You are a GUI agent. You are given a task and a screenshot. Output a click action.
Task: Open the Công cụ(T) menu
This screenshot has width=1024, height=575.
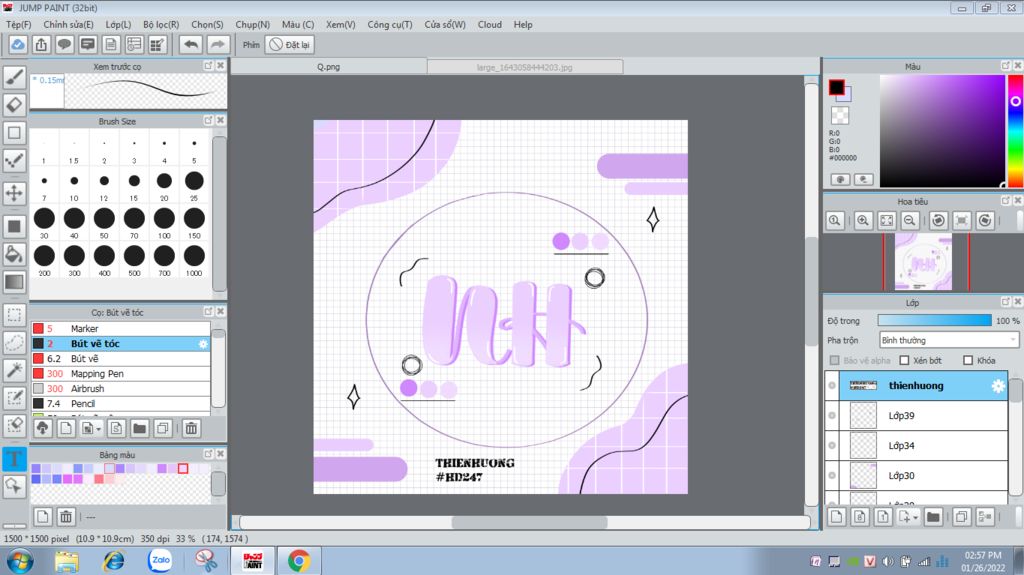click(x=389, y=24)
